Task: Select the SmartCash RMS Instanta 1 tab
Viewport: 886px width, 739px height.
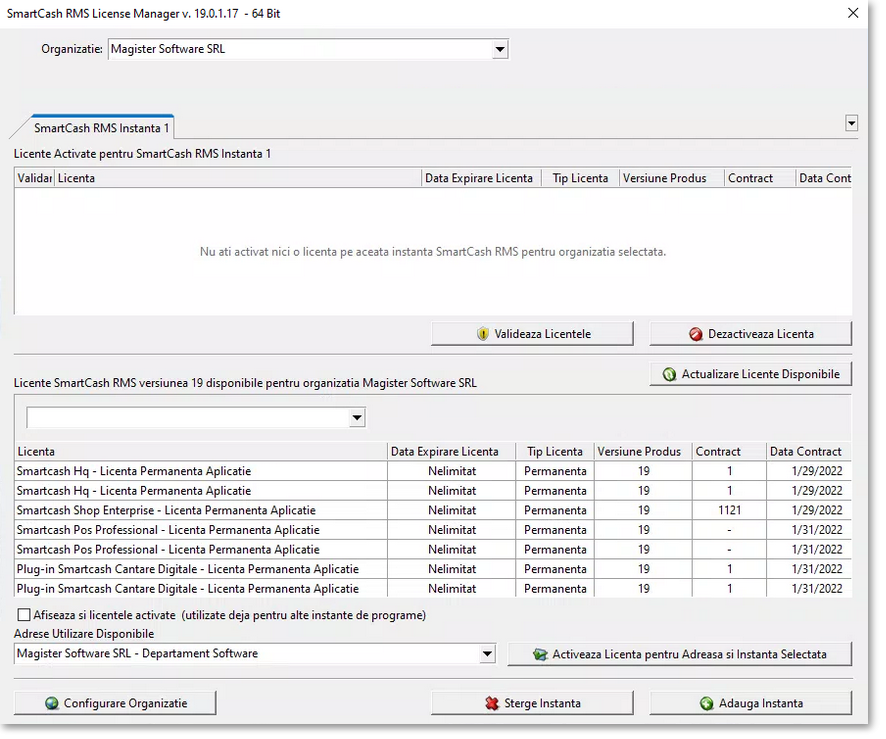Action: point(102,128)
